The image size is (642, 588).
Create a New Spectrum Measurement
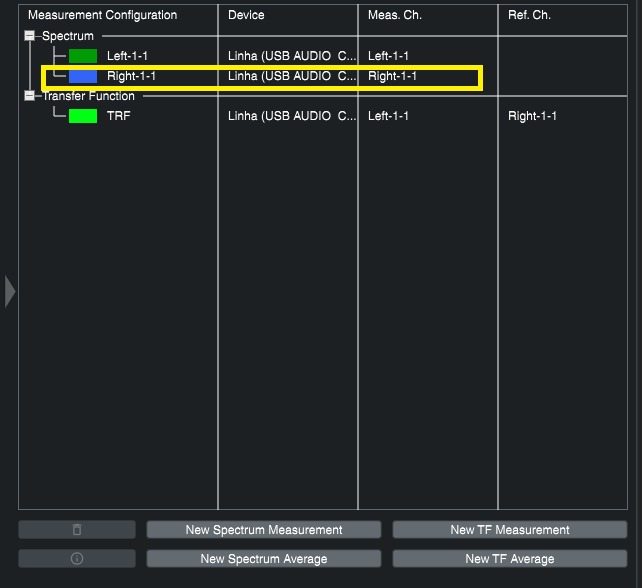tap(264, 530)
